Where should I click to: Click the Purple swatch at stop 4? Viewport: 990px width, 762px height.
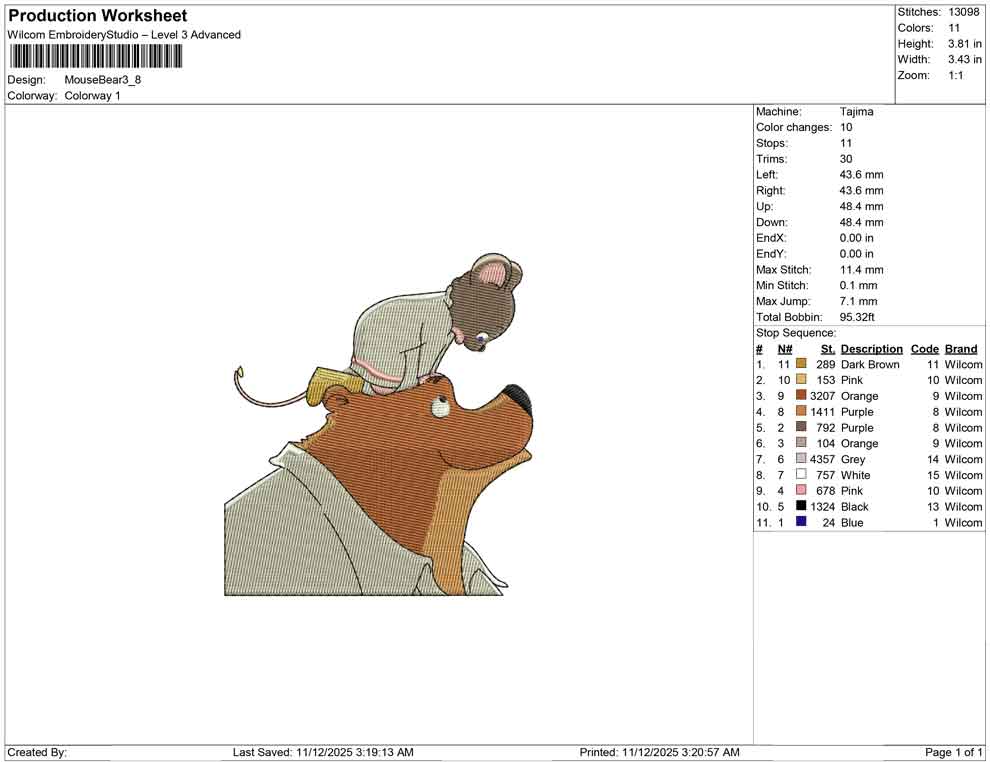coord(801,411)
